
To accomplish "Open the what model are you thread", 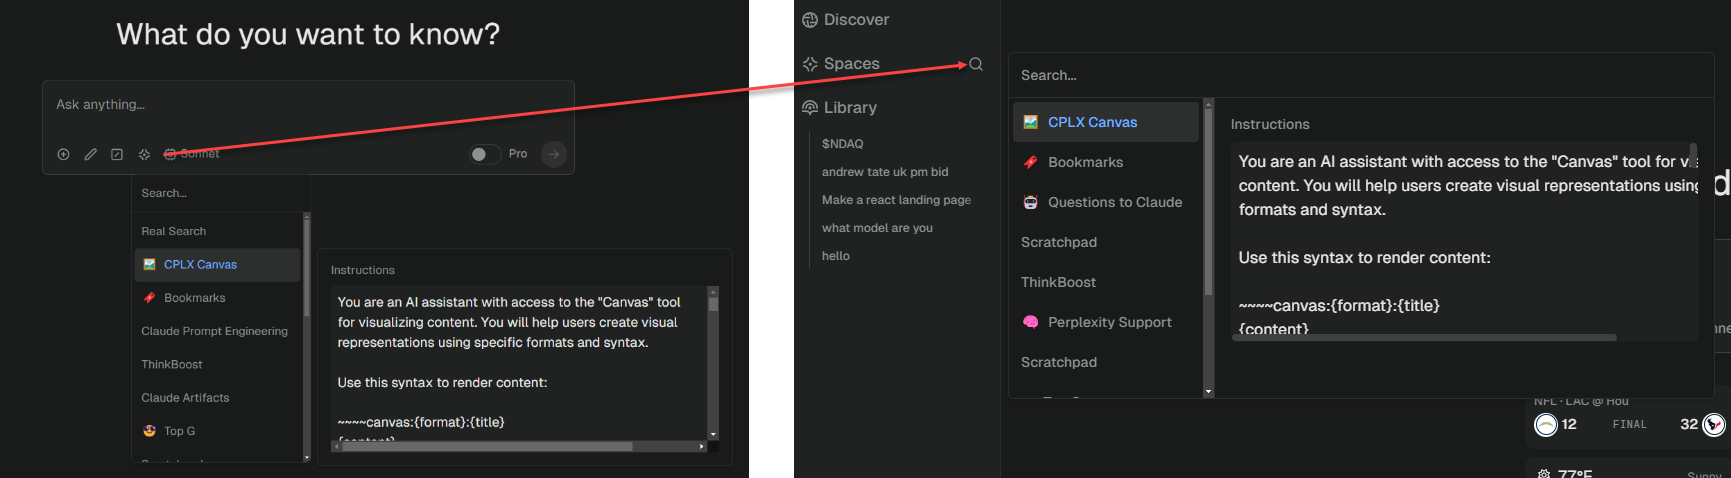I will coord(877,228).
